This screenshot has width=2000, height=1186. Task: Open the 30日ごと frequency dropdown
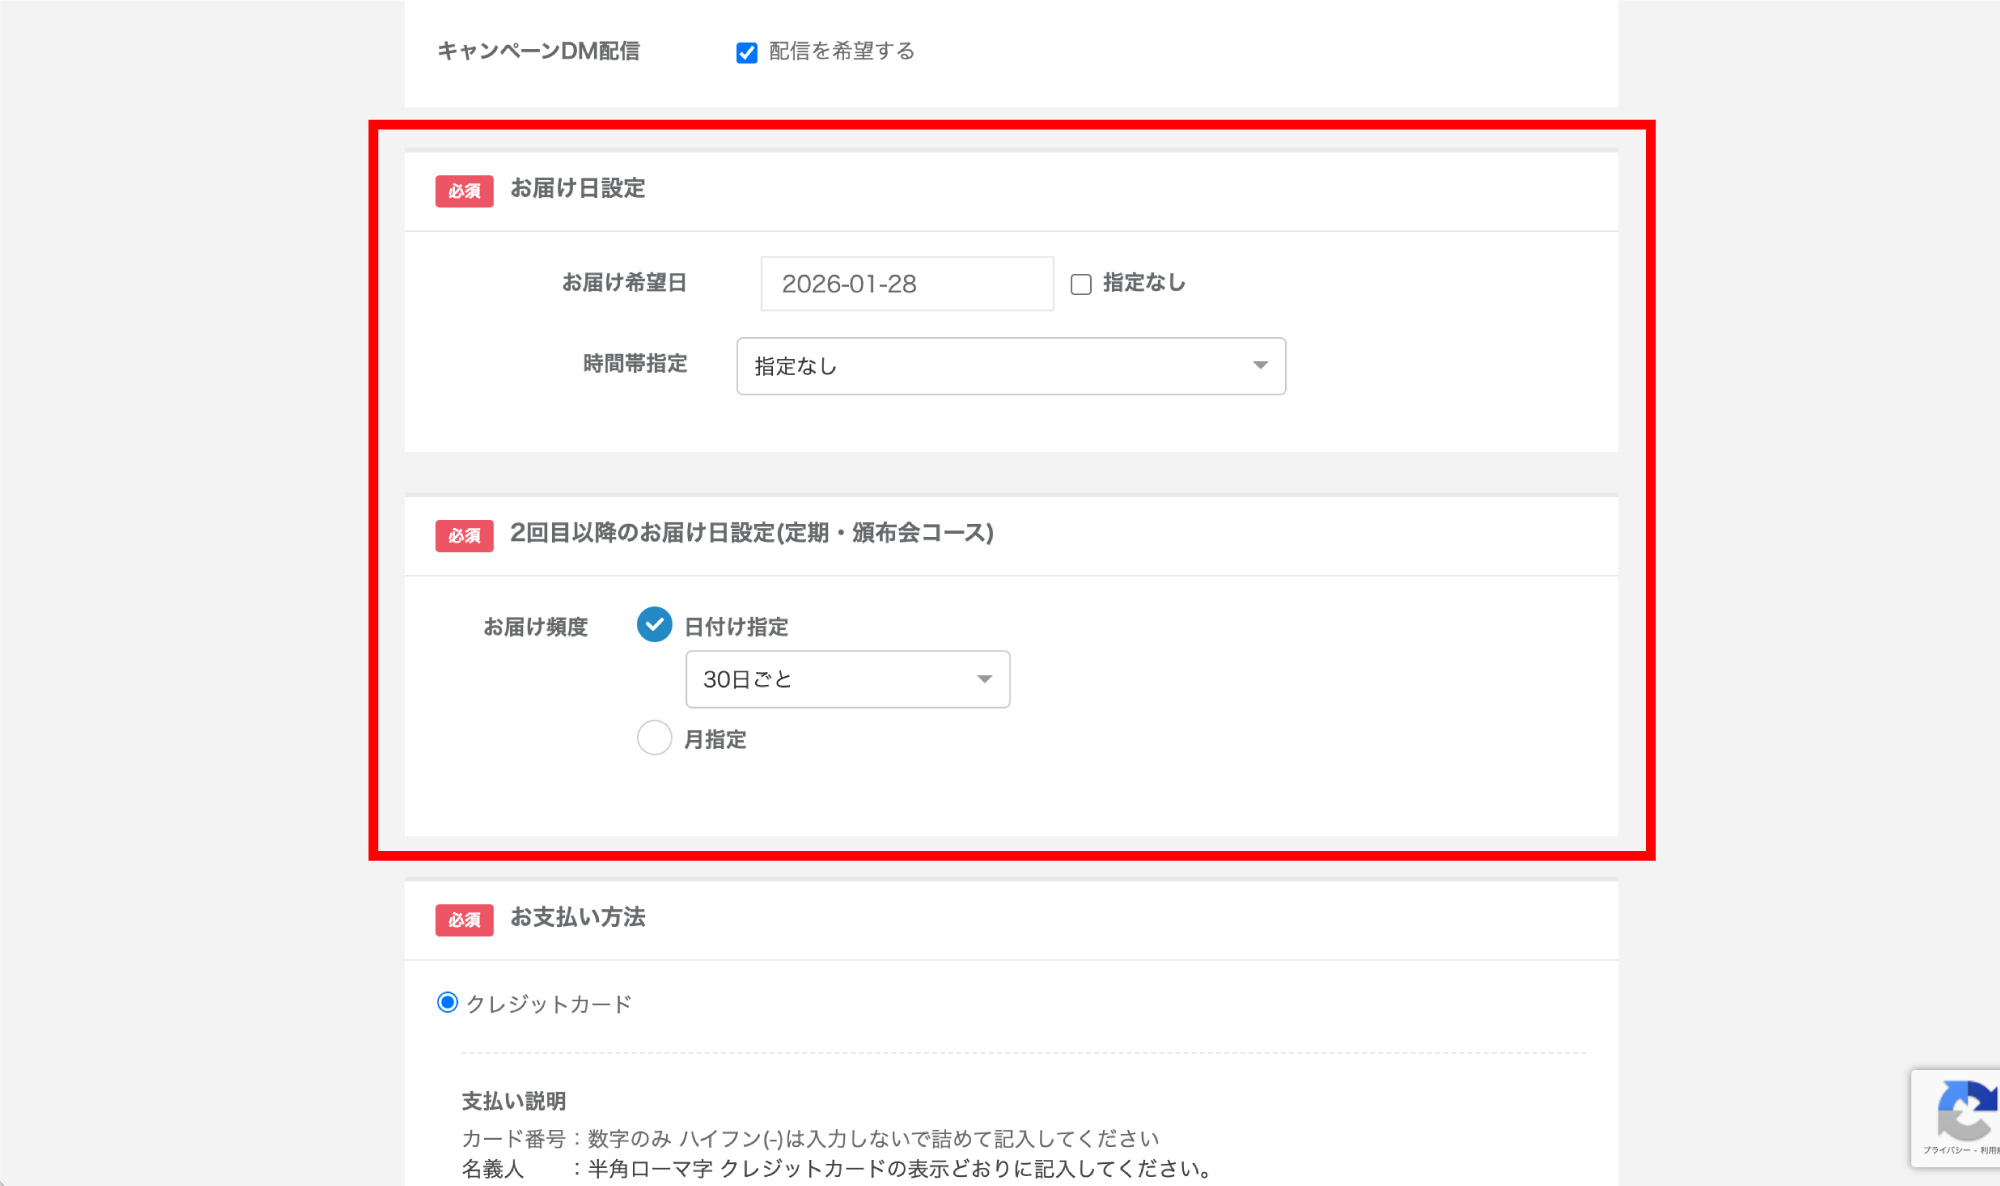[x=847, y=679]
